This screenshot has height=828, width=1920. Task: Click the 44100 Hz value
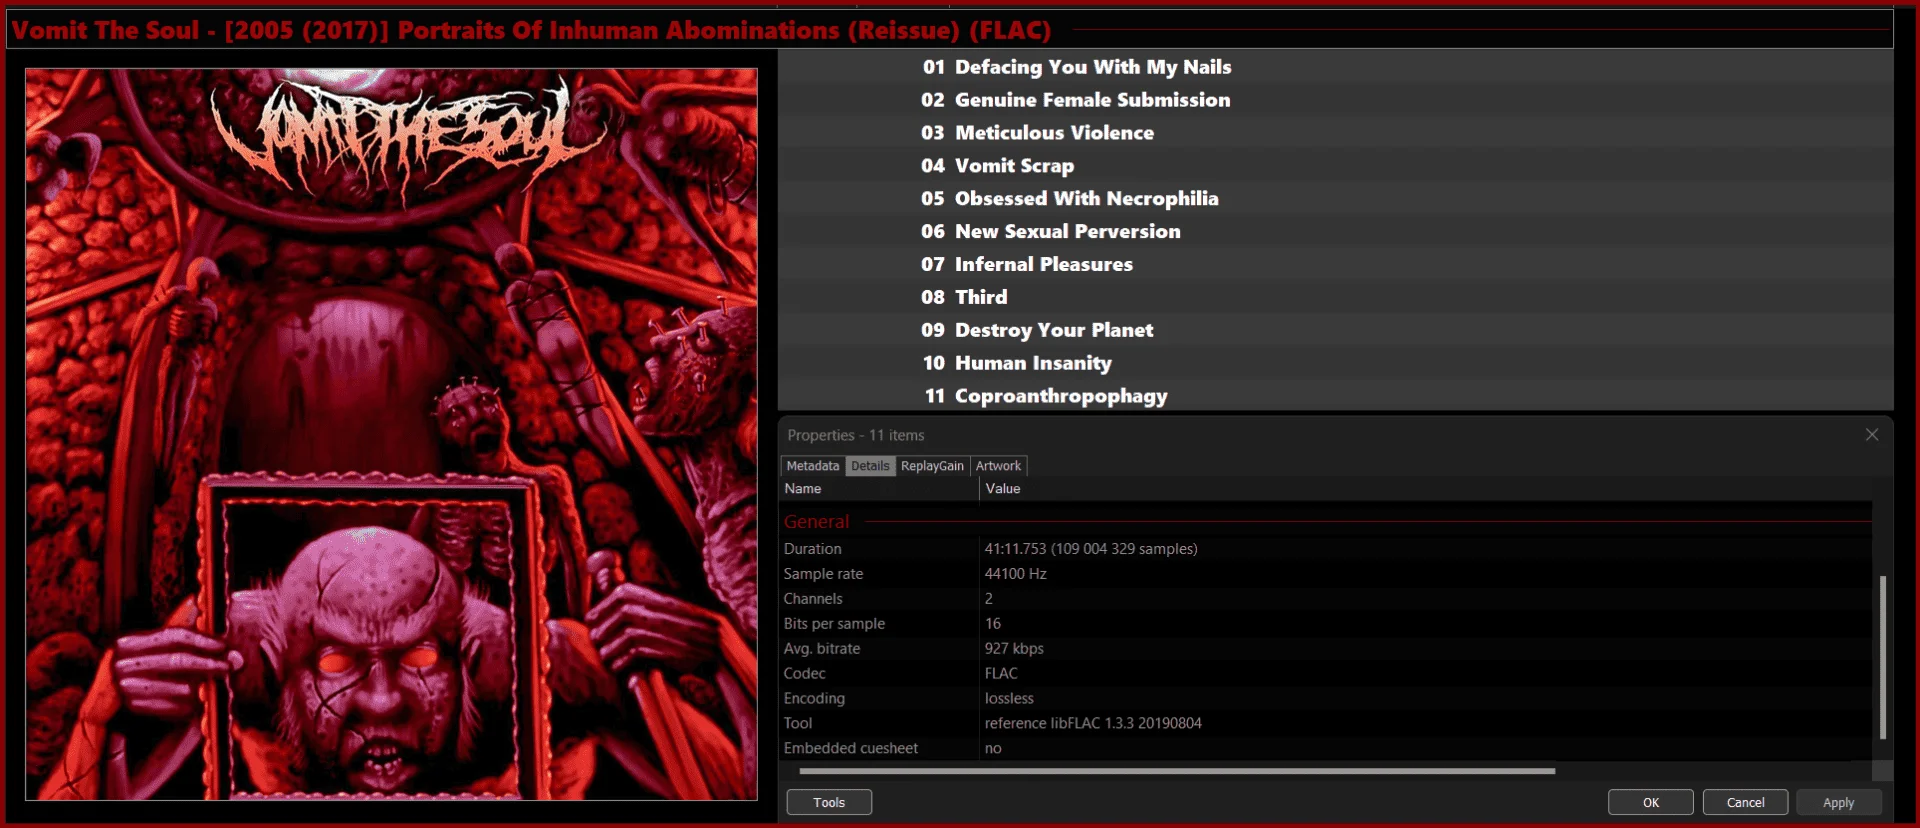(x=1015, y=574)
